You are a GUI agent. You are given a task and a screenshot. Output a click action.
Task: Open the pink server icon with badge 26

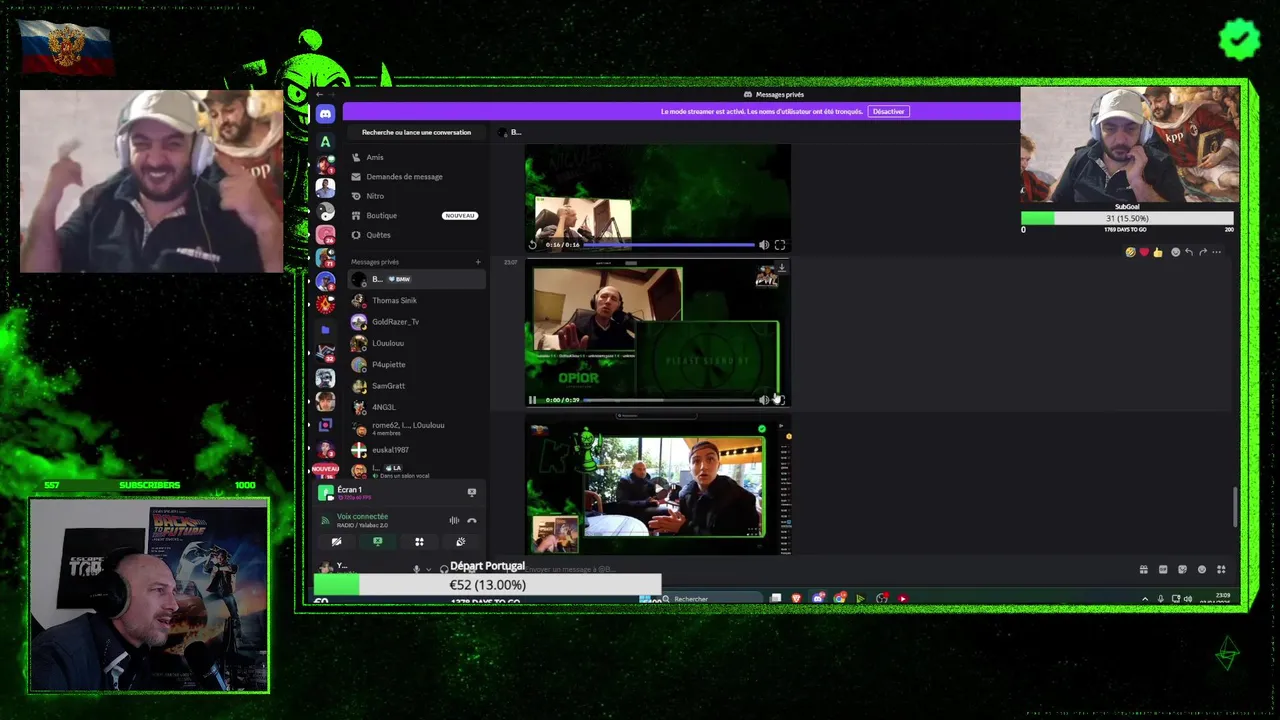325,235
